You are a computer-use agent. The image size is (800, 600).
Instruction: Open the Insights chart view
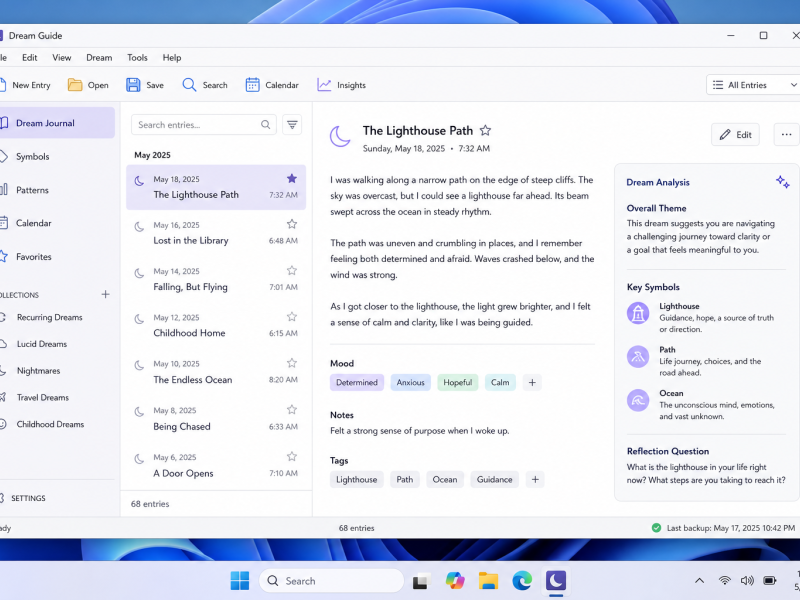coord(341,85)
